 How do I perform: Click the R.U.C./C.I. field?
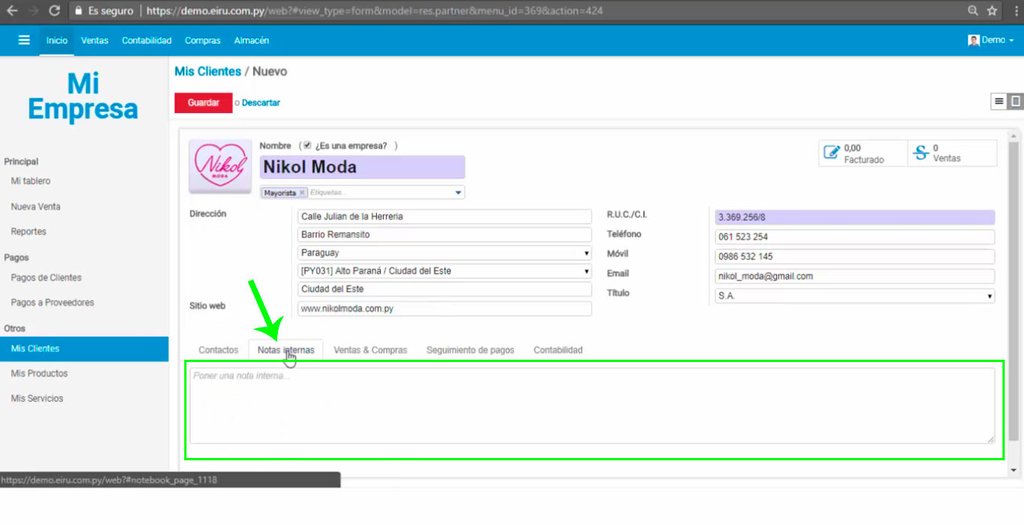[x=855, y=217]
